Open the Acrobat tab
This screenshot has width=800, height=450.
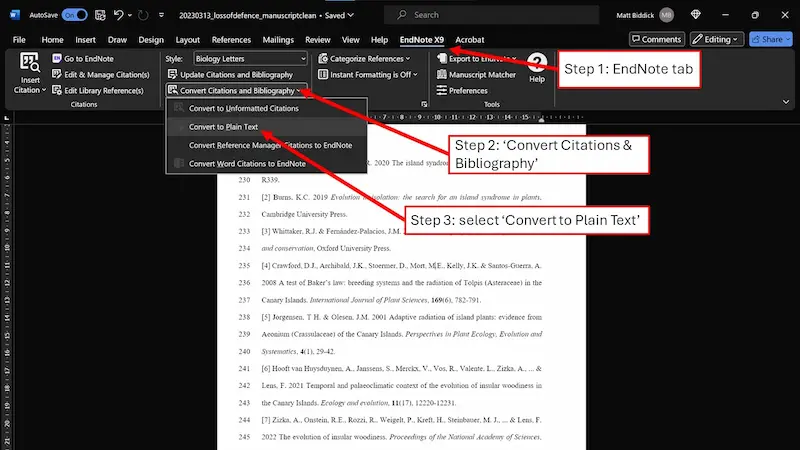point(469,40)
